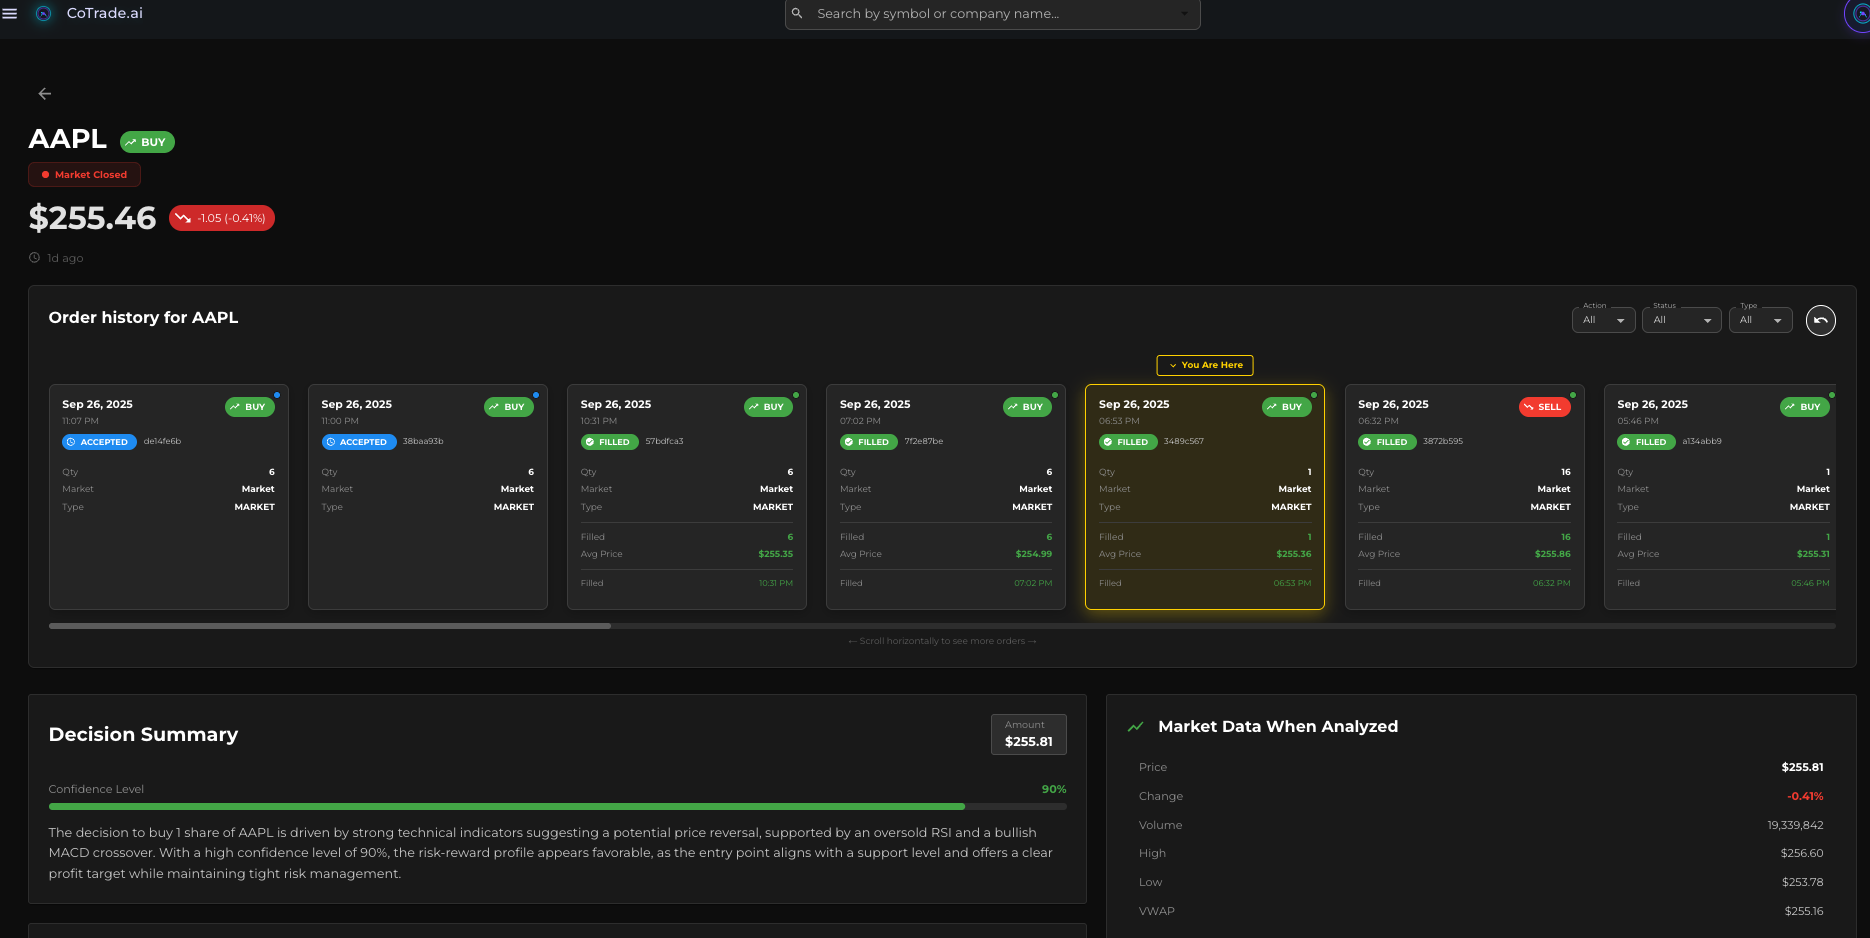Click the FILLED badge on order 57bdfca3
The height and width of the screenshot is (938, 1870).
coord(609,442)
